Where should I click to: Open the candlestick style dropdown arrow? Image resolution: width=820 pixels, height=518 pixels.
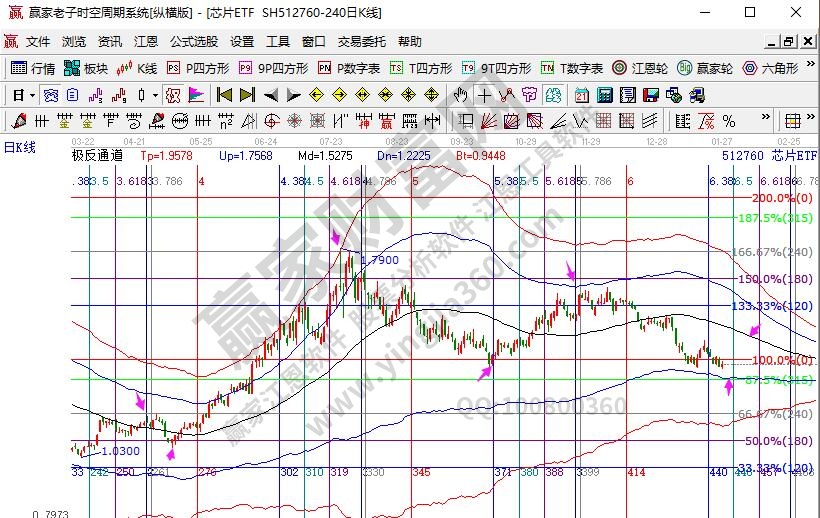click(154, 95)
